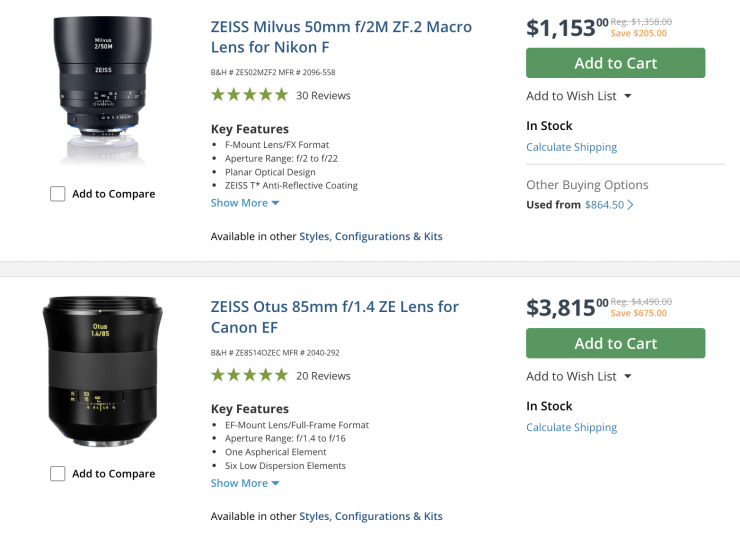This screenshot has height=537, width=740.
Task: Open Add to Wish List dropdown for Otus
Action: (579, 376)
